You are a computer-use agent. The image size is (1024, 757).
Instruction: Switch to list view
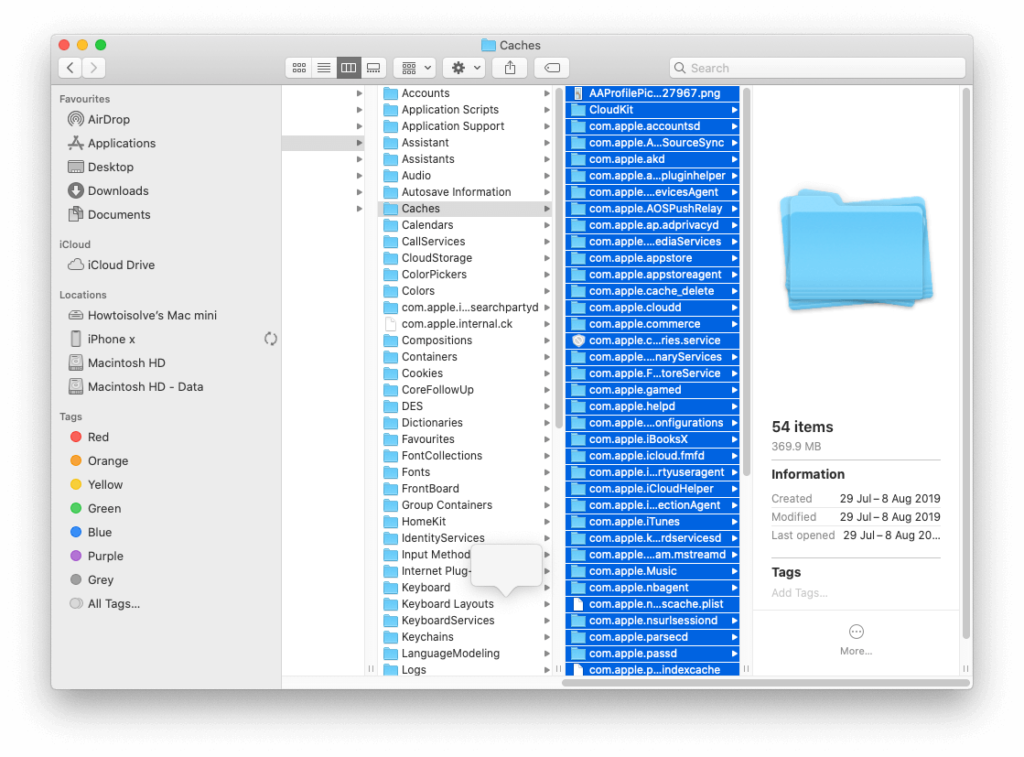click(x=324, y=67)
